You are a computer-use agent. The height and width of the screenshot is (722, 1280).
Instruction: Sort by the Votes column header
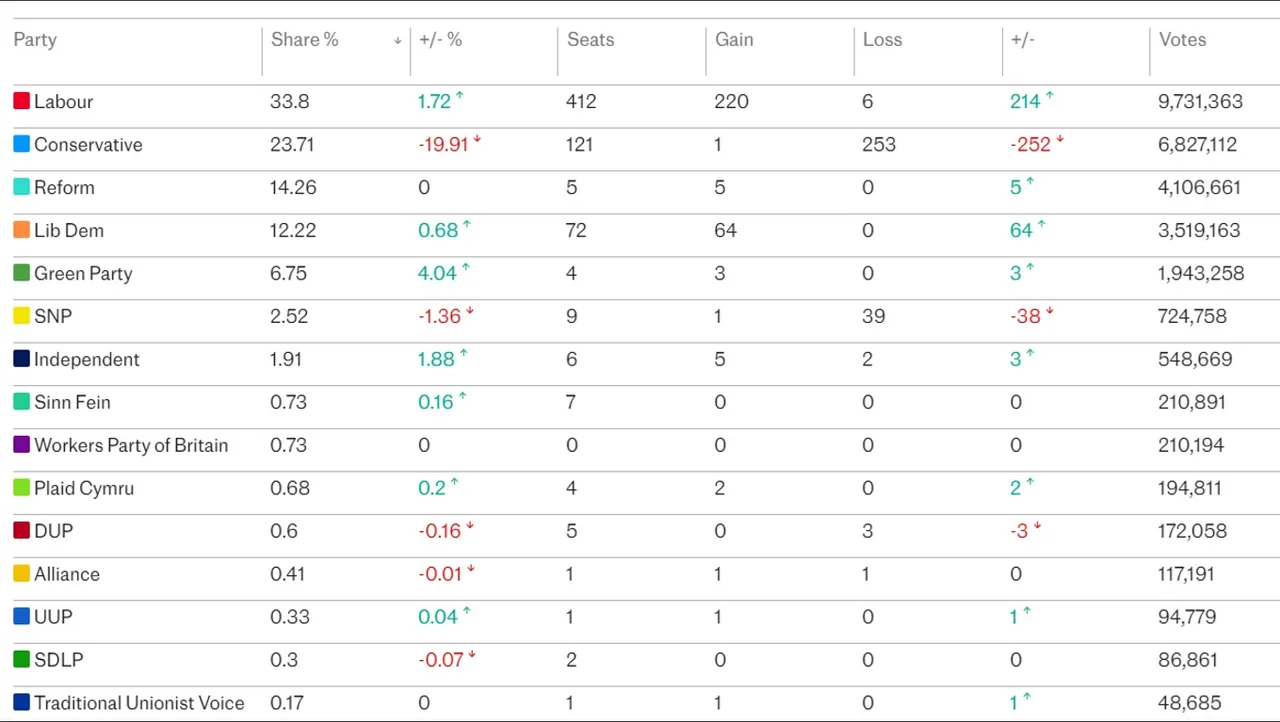1183,40
